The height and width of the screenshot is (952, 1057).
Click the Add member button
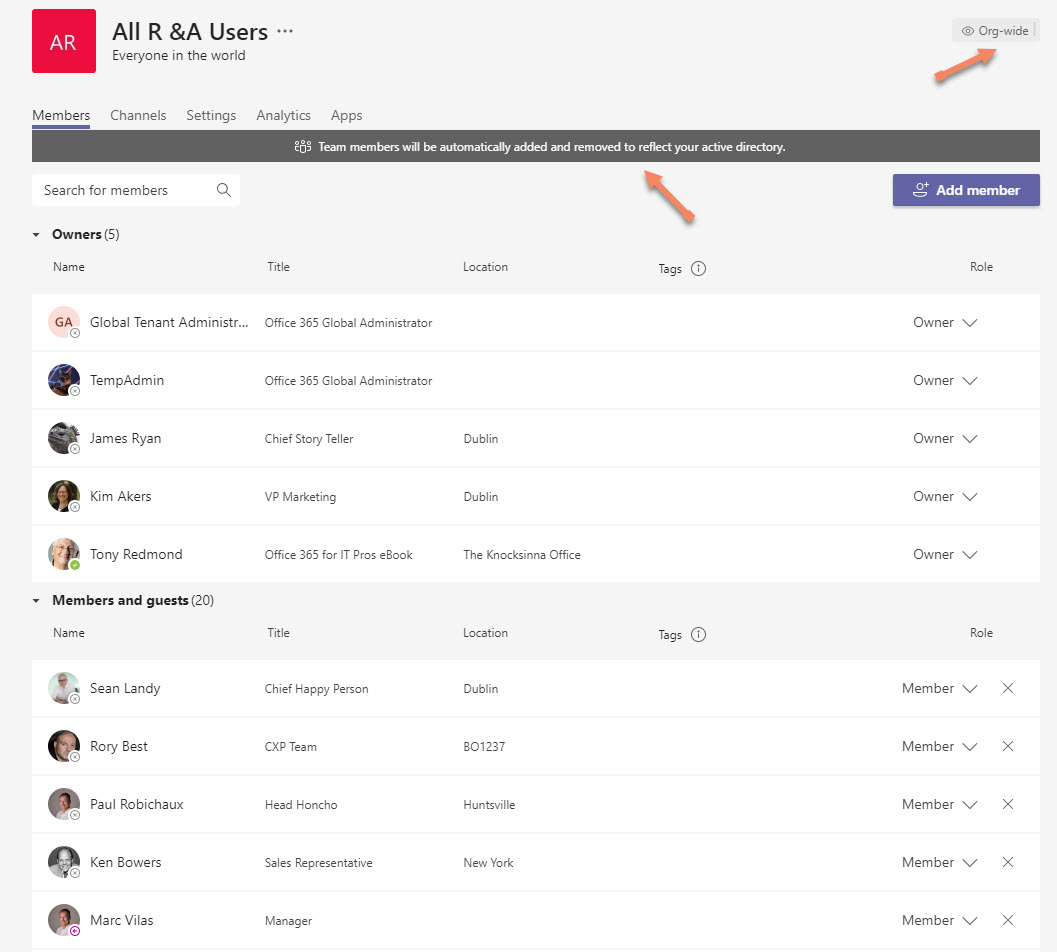click(x=965, y=190)
